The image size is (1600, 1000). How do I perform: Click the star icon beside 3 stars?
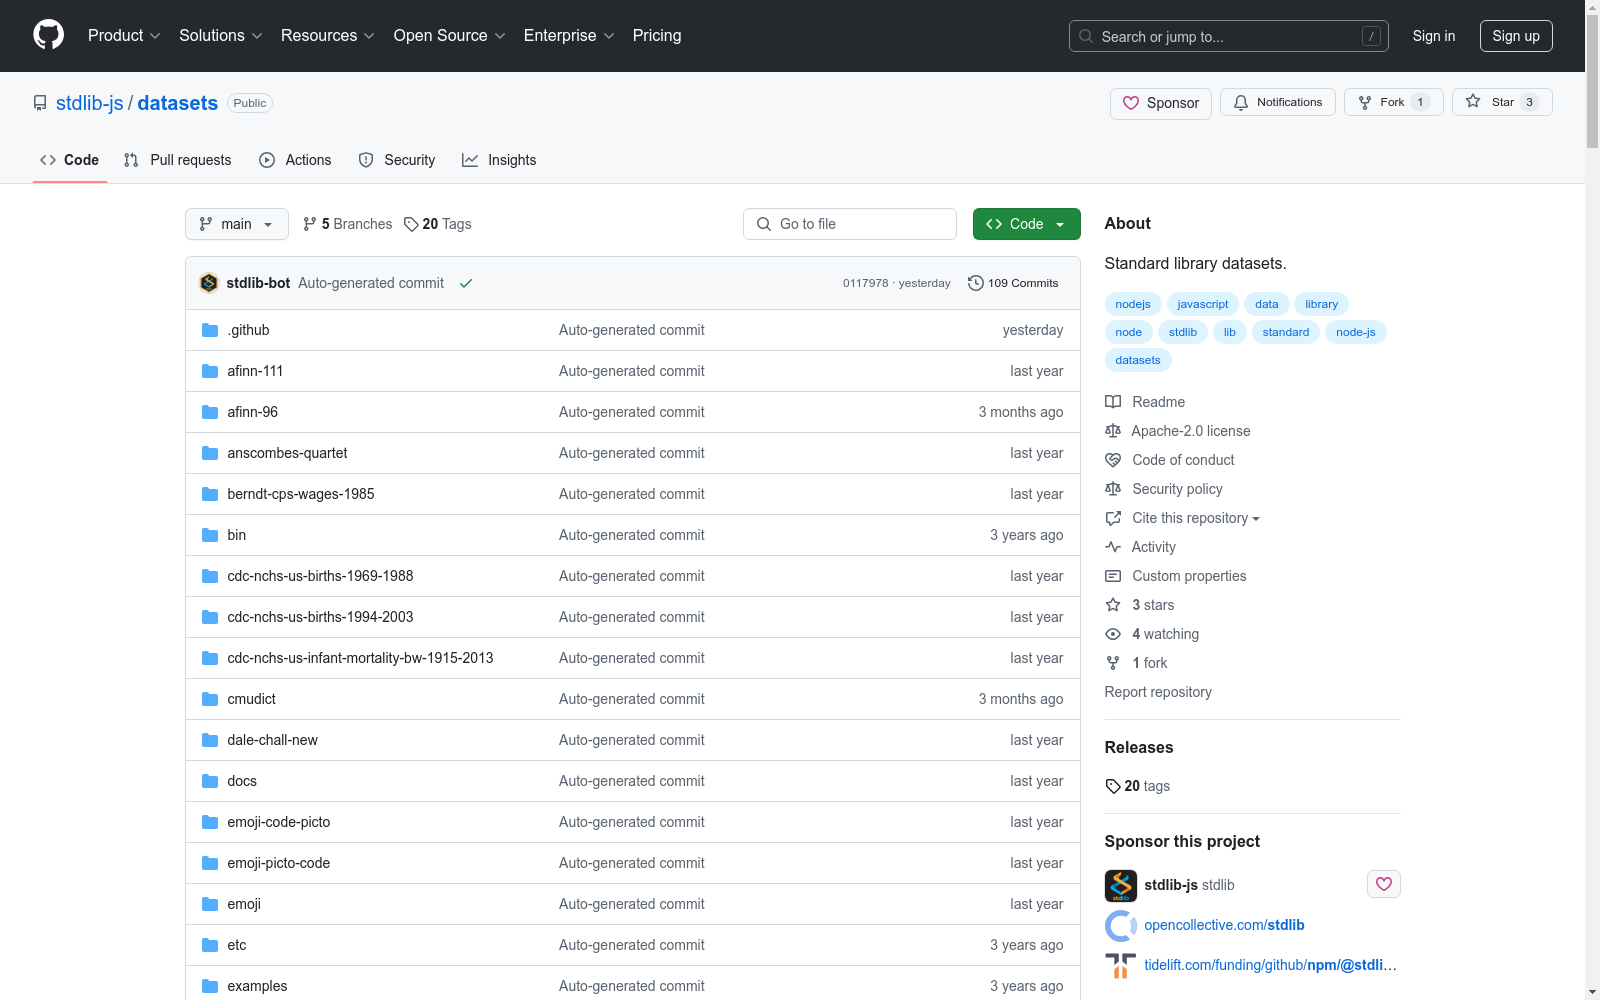(x=1113, y=605)
